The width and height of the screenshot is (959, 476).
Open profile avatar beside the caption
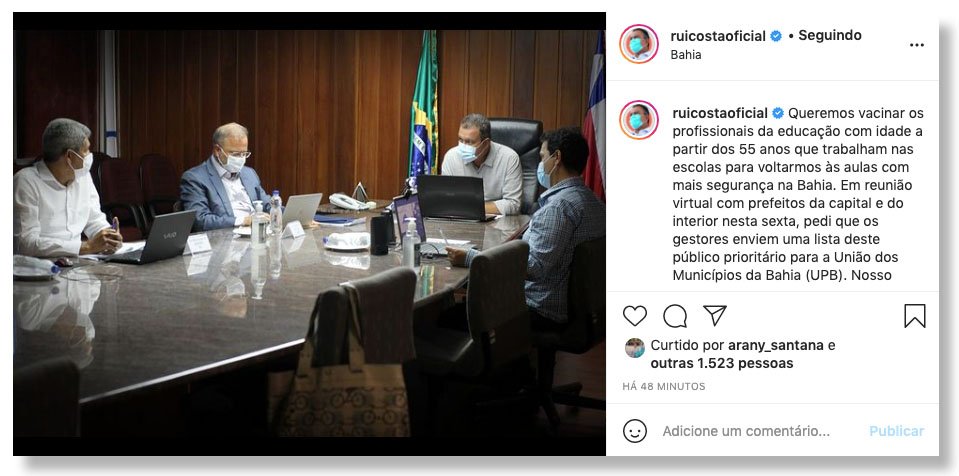click(639, 120)
